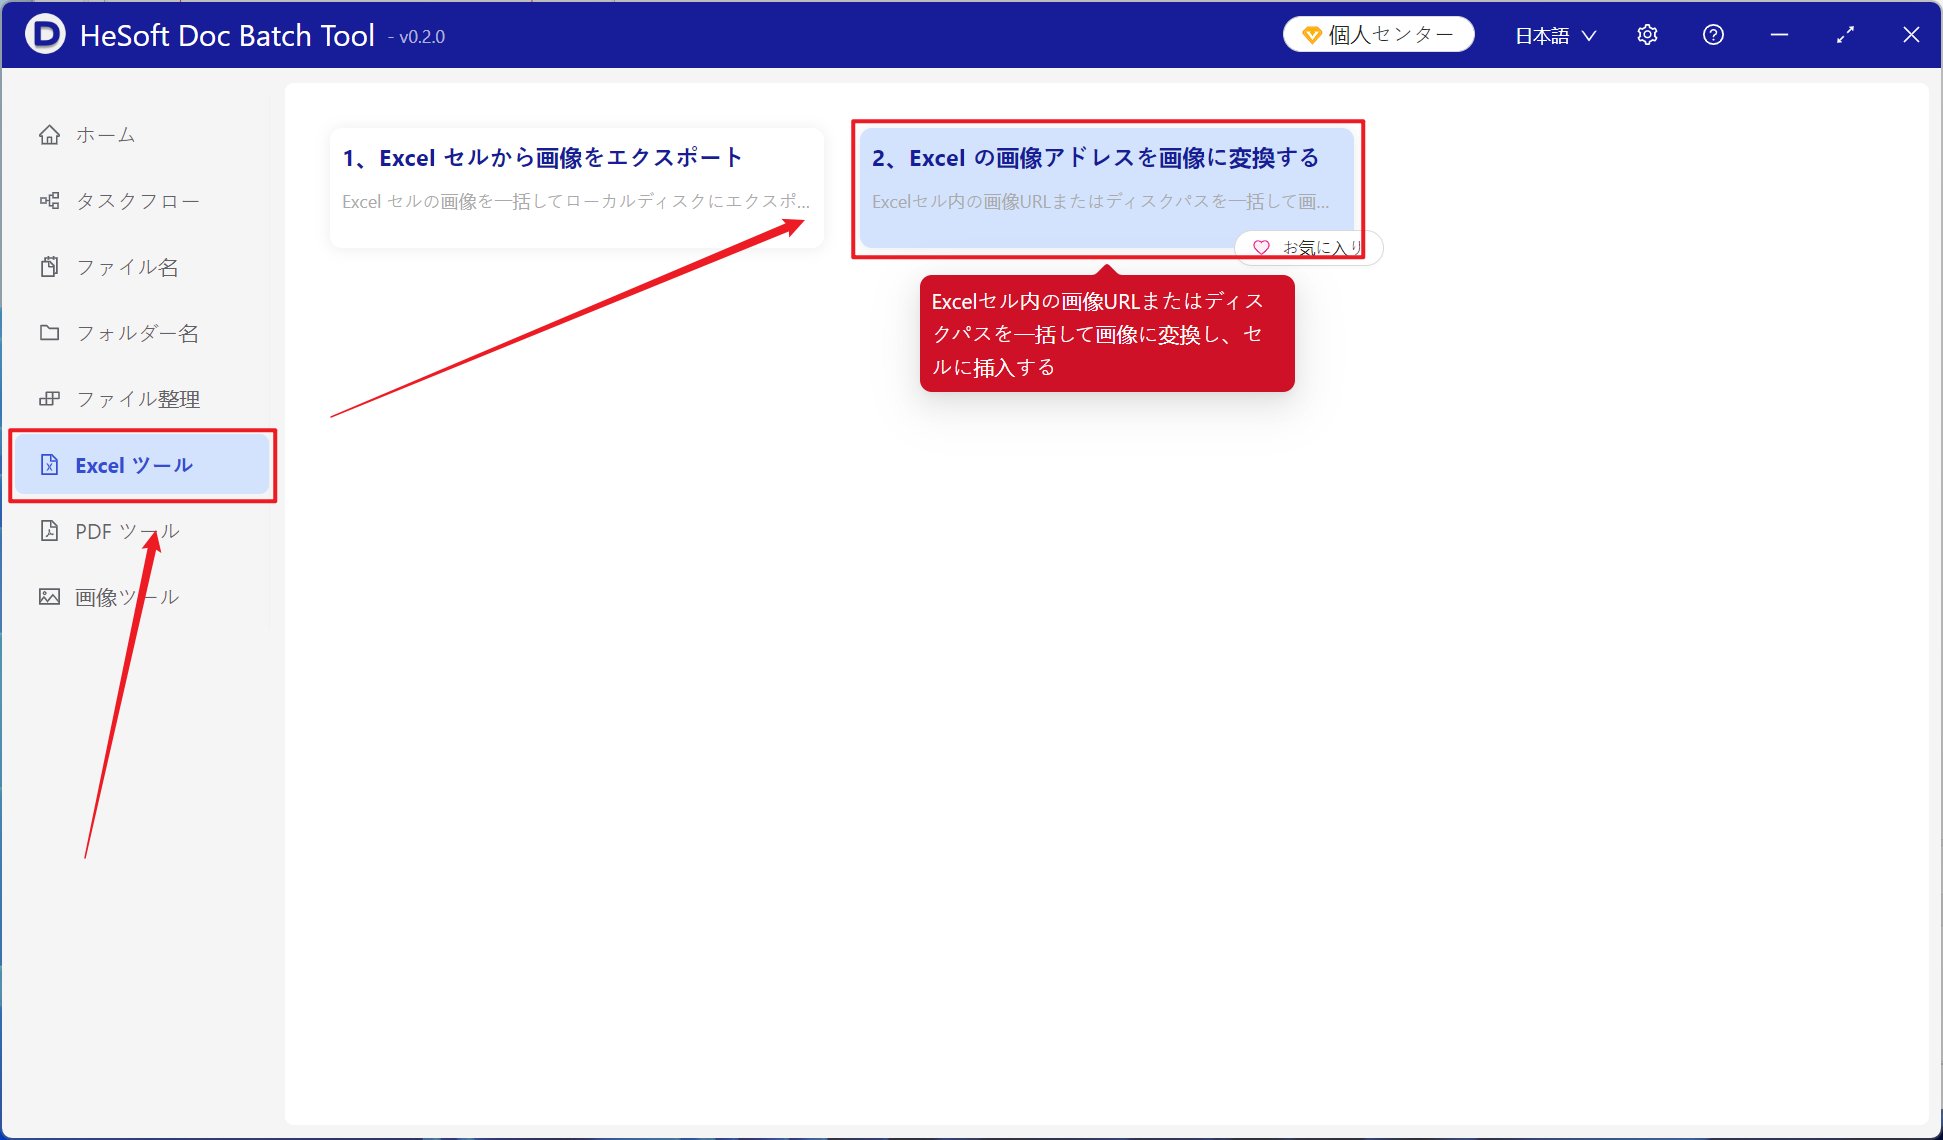Open タスクフロー in the sidebar
1943x1140 pixels.
[x=142, y=201]
